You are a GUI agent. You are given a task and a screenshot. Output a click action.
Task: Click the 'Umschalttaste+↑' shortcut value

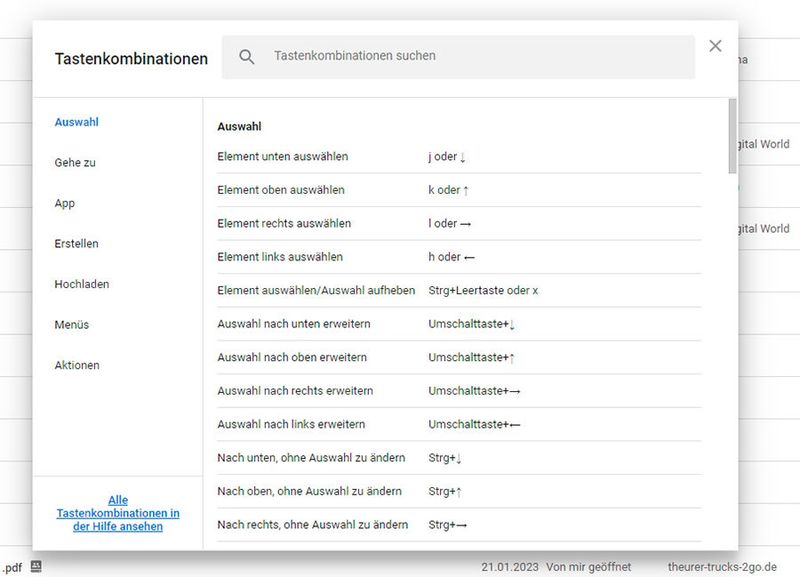coord(471,357)
